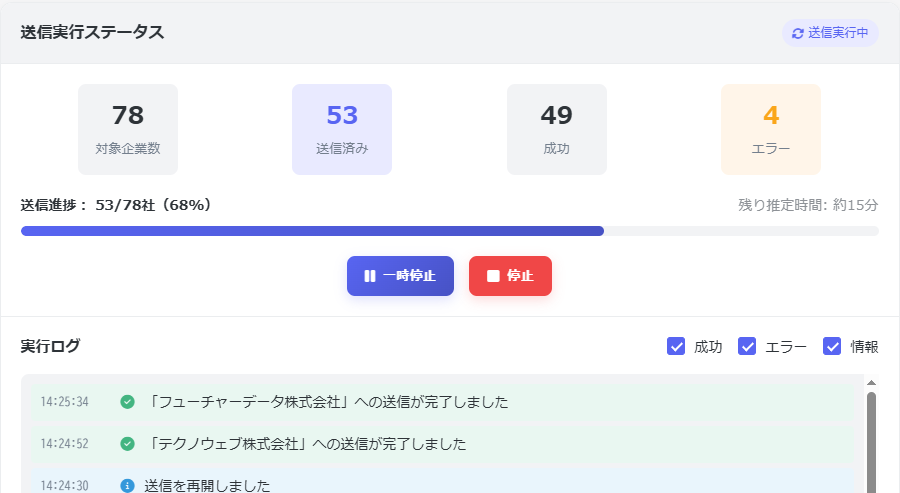
Task: Disable the 情報 log filter checkbox
Action: click(832, 346)
